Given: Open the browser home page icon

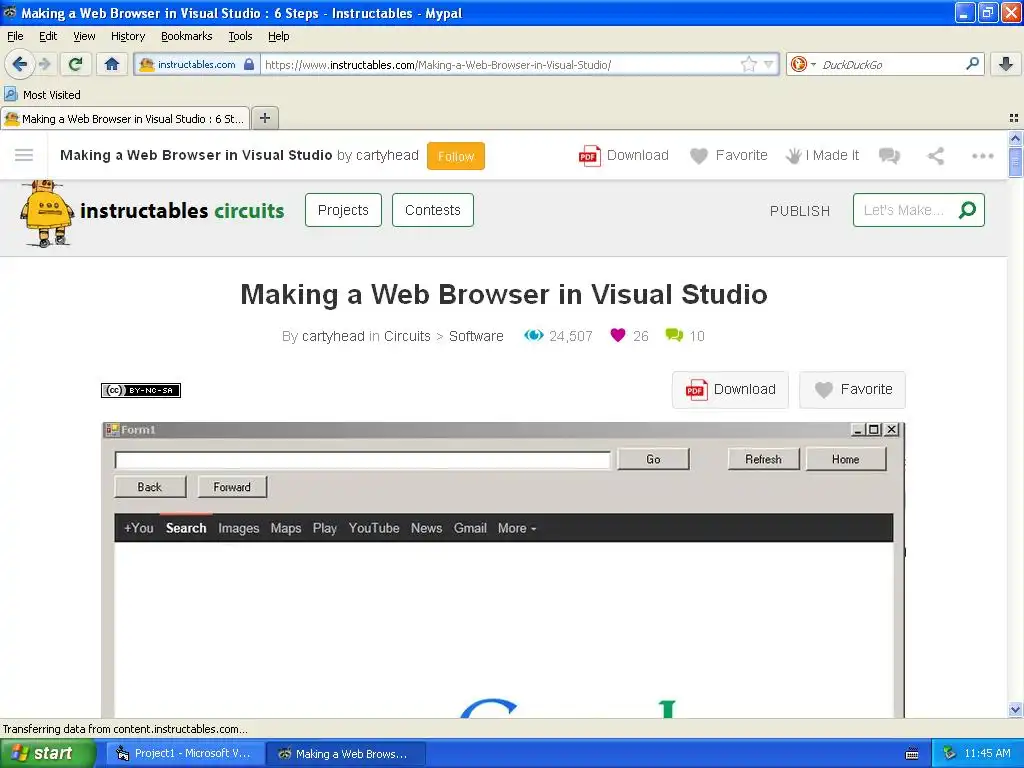Looking at the screenshot, I should [x=112, y=64].
